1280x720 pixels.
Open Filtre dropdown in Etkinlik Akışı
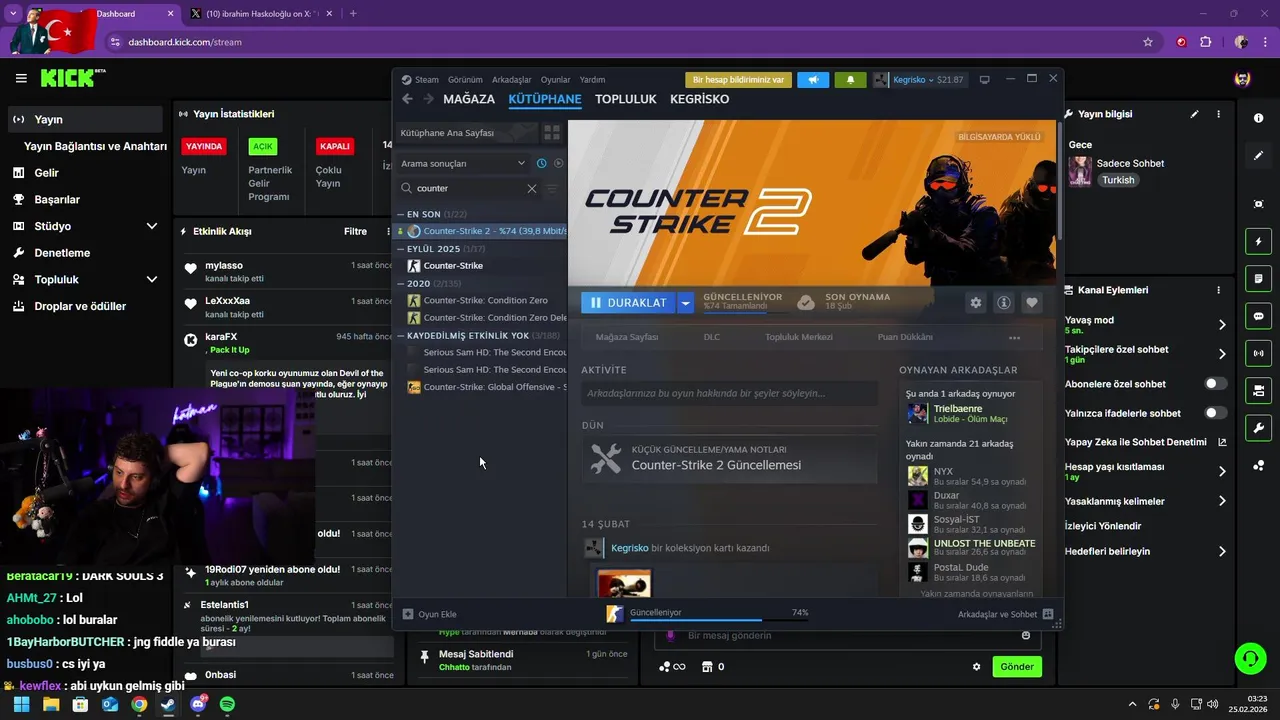365,231
